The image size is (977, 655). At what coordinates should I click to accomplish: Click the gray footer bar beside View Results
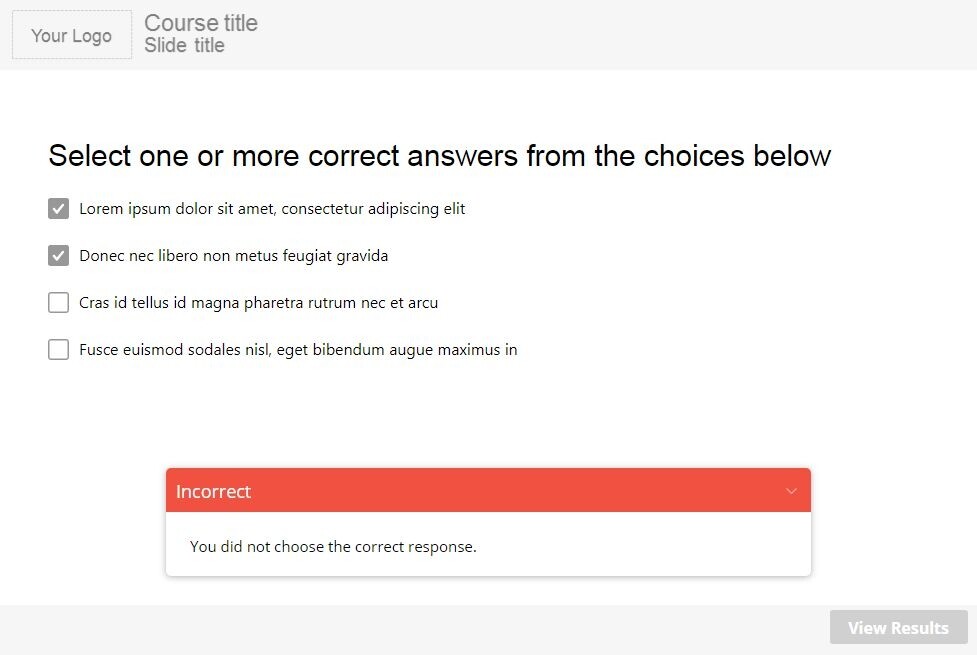coord(400,629)
